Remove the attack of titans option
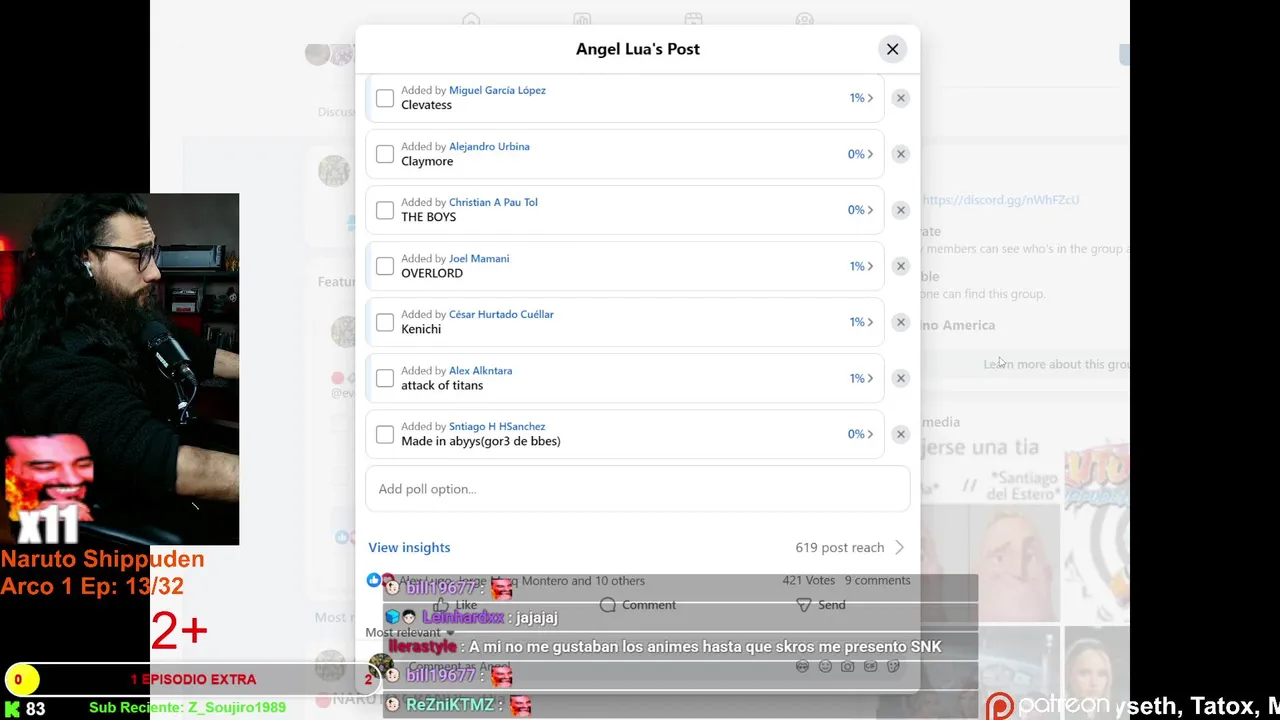 coord(900,378)
